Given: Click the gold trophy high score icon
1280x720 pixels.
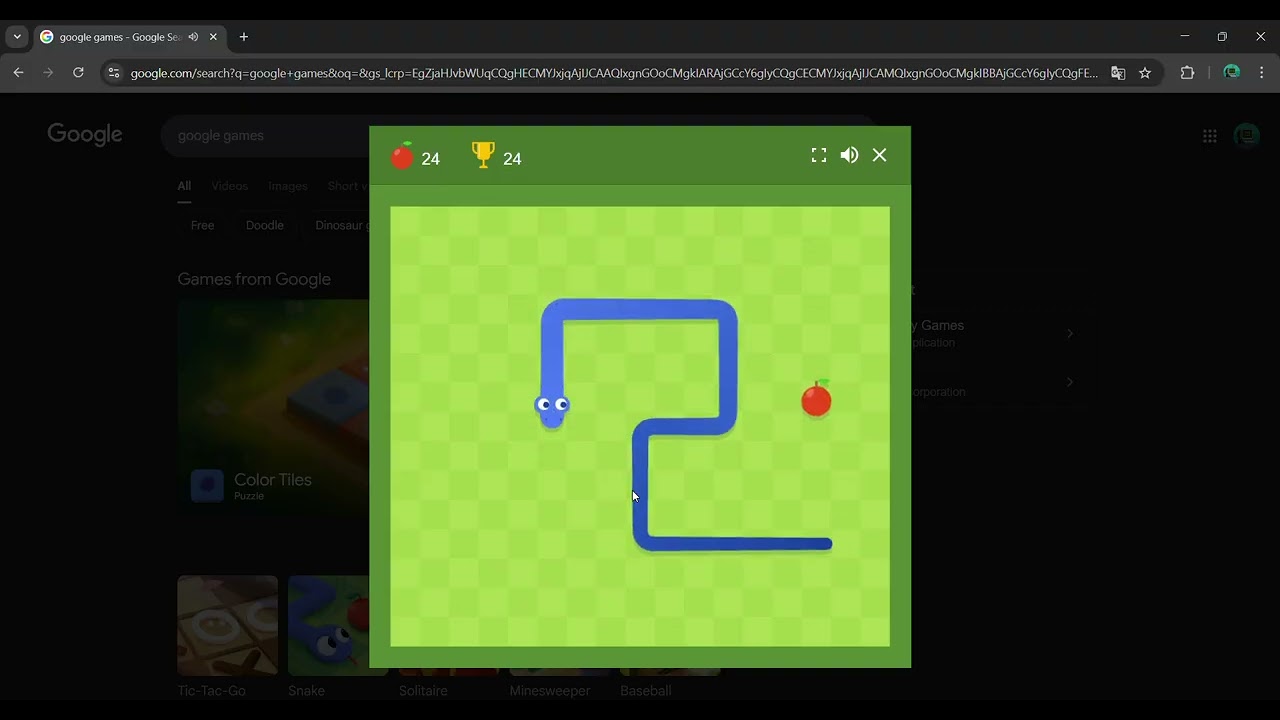Looking at the screenshot, I should (x=483, y=155).
